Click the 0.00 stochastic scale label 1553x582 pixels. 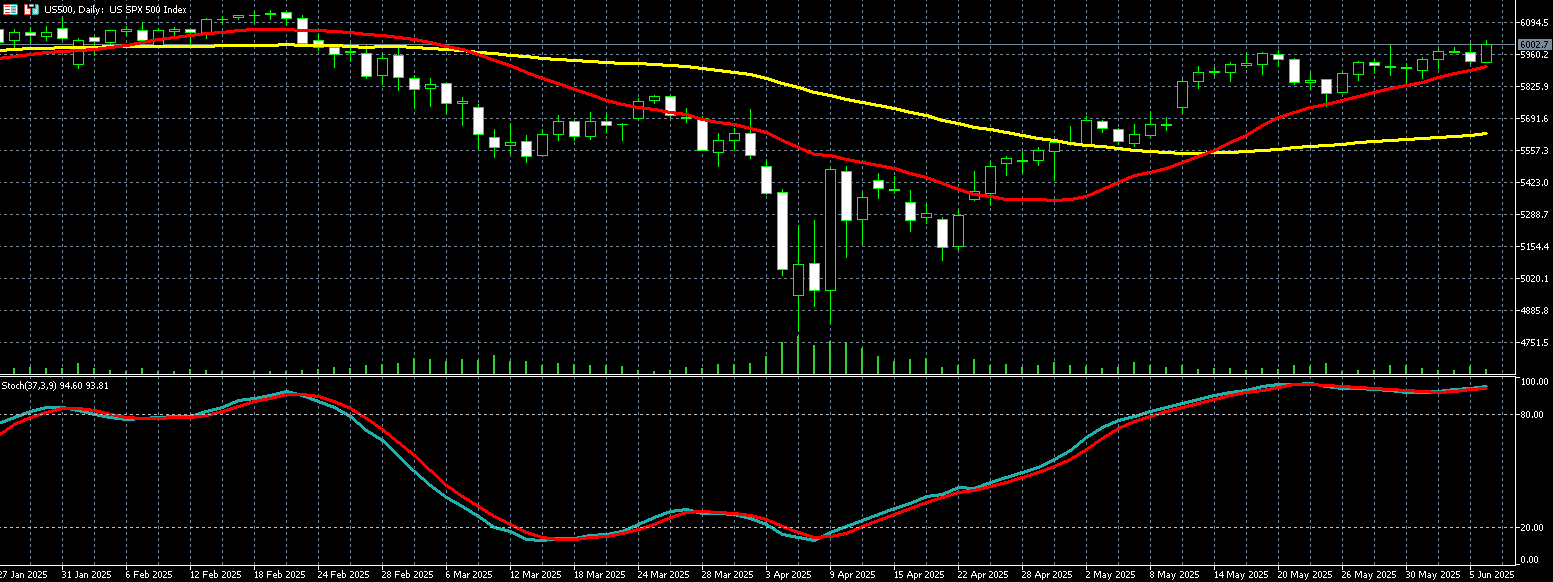point(1530,559)
